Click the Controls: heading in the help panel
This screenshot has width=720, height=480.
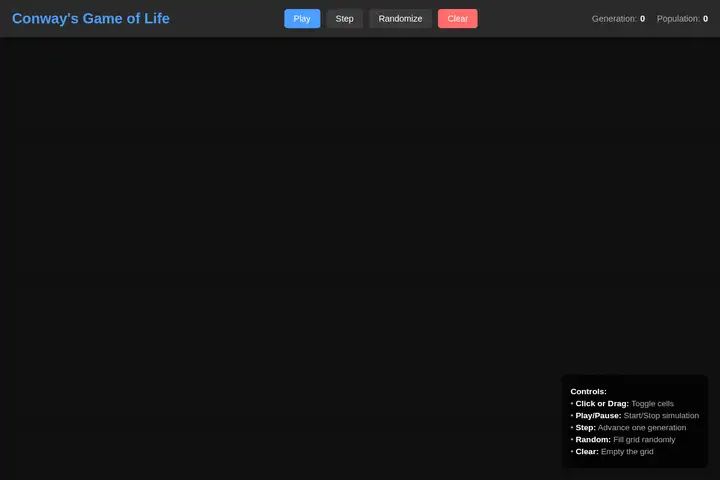(x=588, y=391)
